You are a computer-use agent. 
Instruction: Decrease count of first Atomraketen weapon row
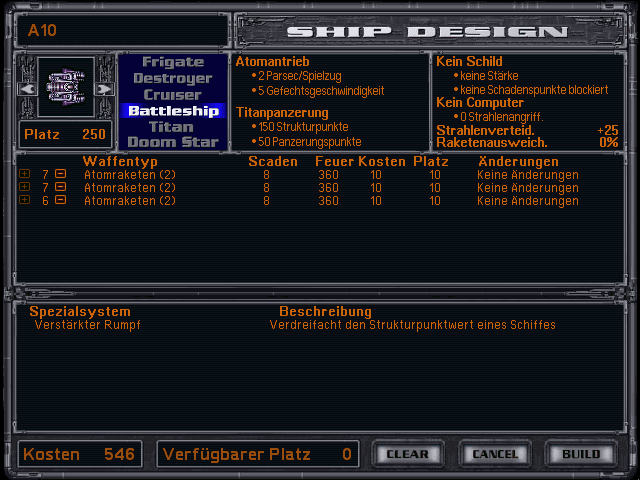[x=60, y=175]
